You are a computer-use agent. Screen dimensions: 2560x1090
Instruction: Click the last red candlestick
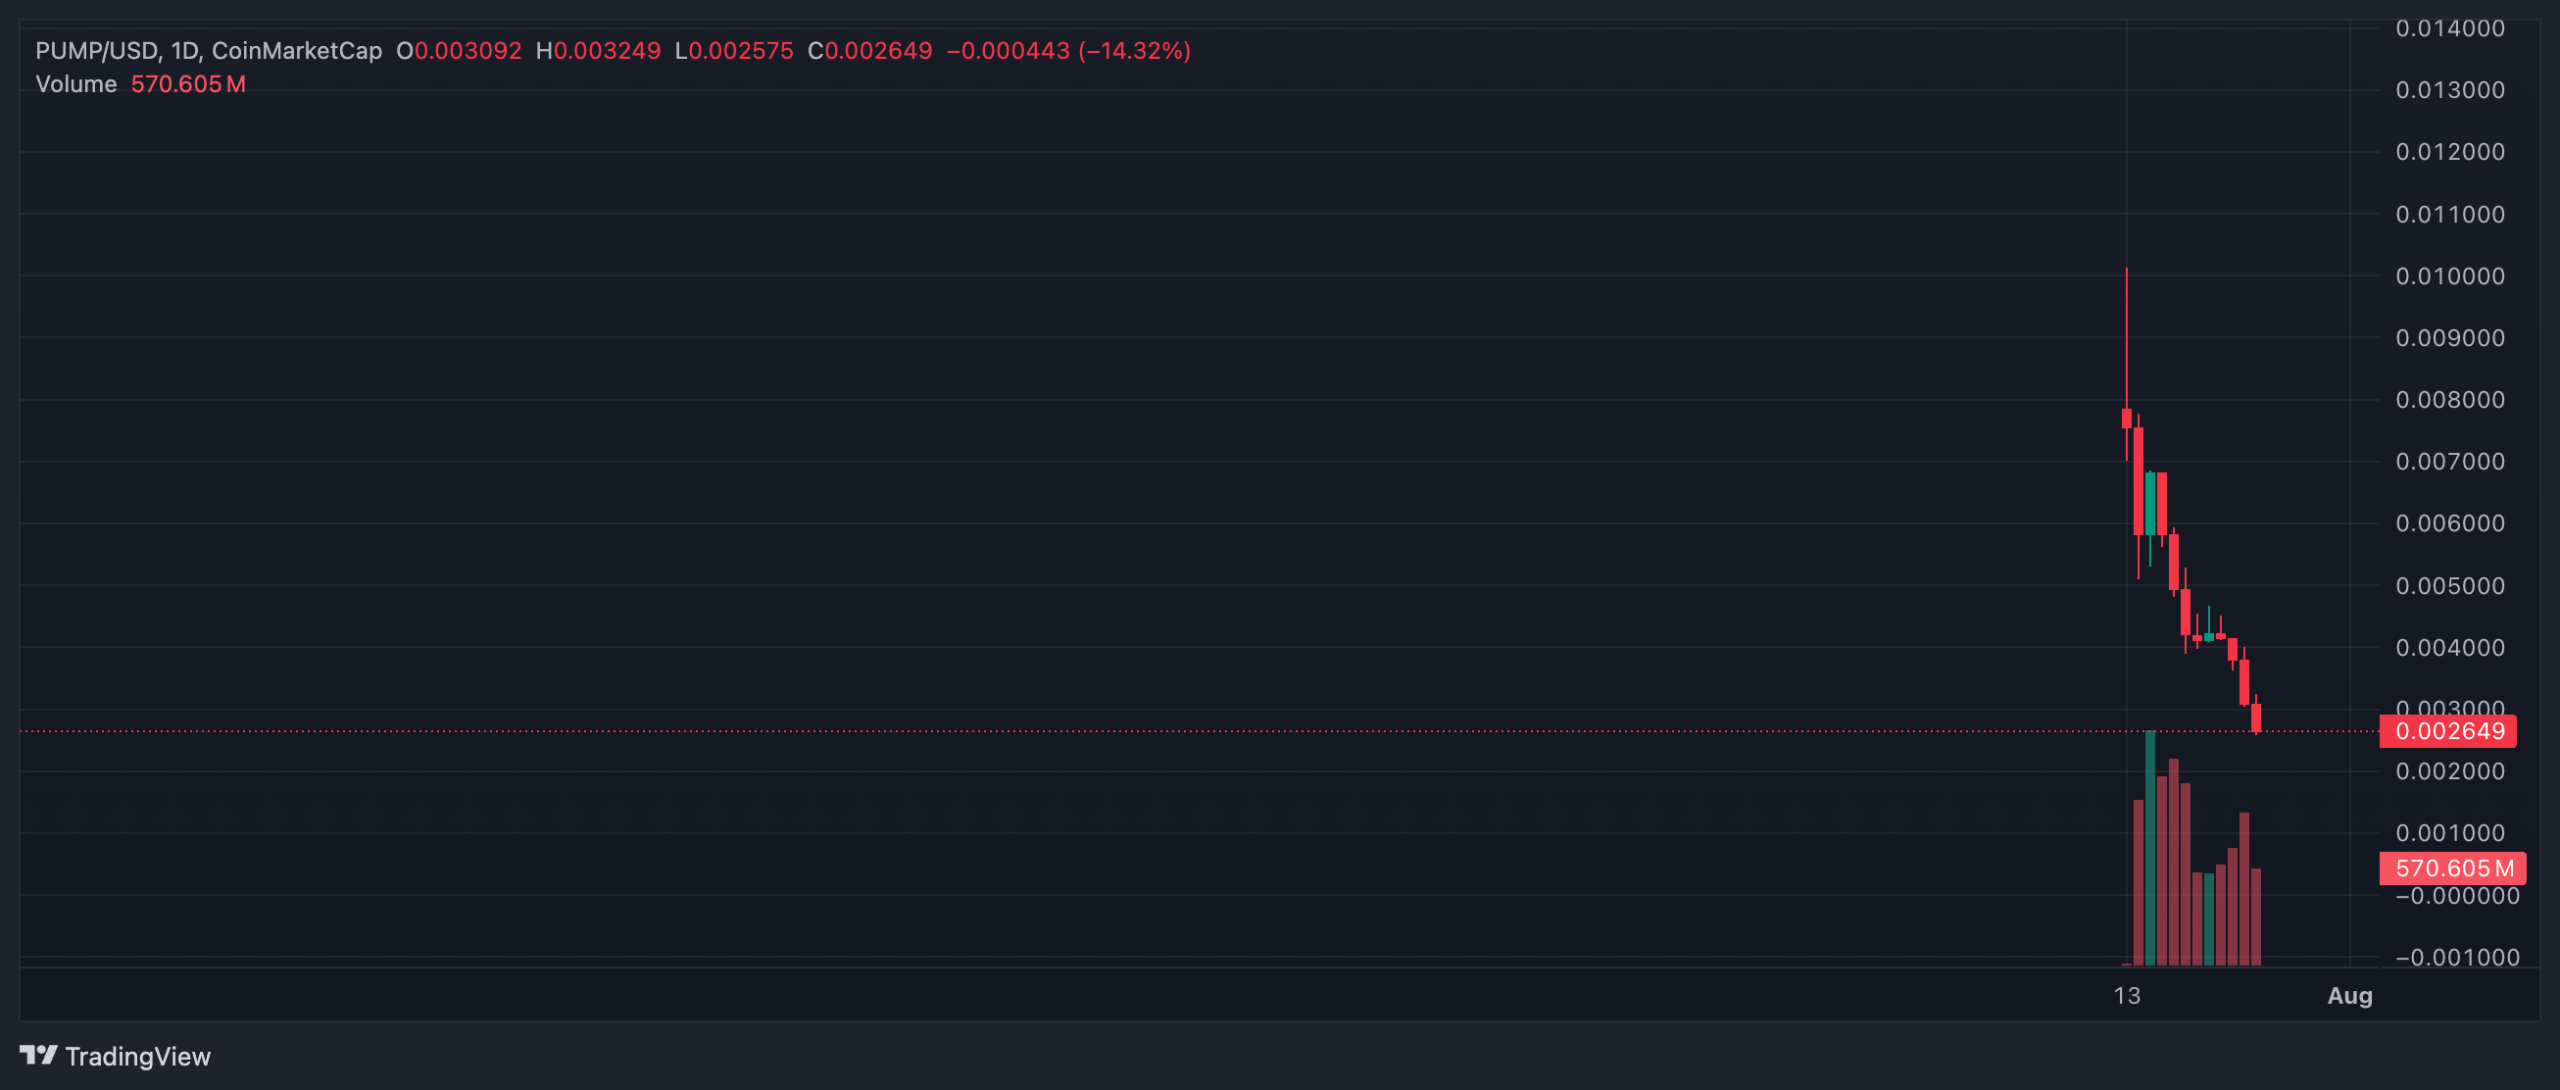coord(2256,717)
